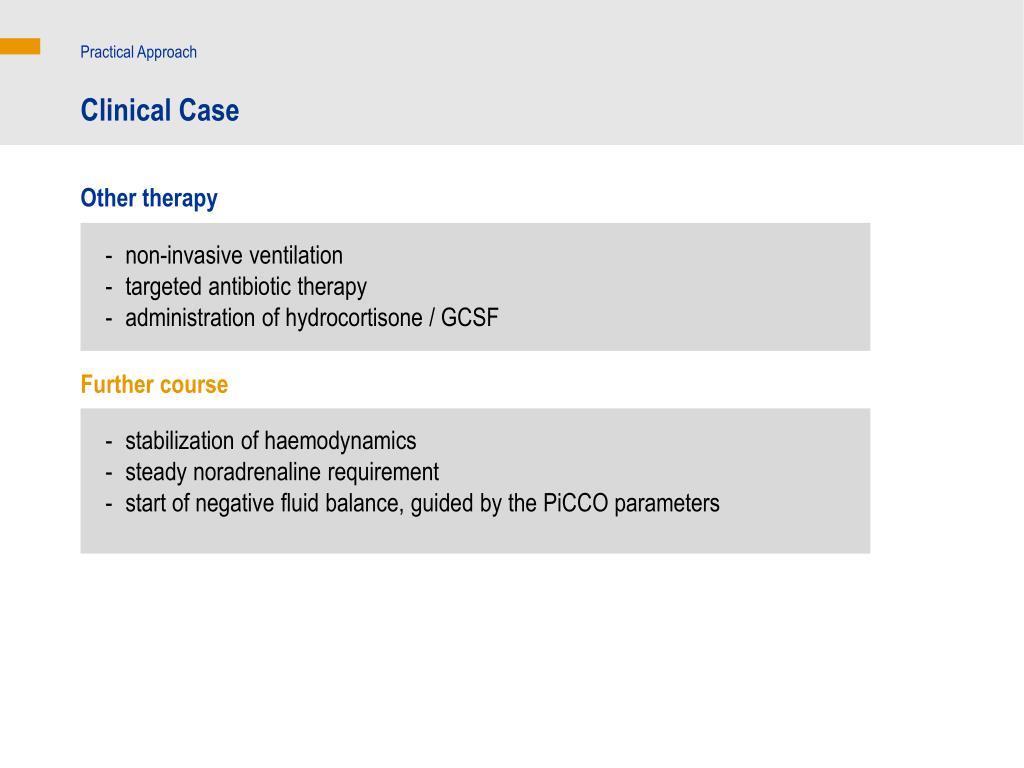The image size is (1024, 768).
Task: Click the steady noradrenaline requirement line
Action: [x=281, y=472]
